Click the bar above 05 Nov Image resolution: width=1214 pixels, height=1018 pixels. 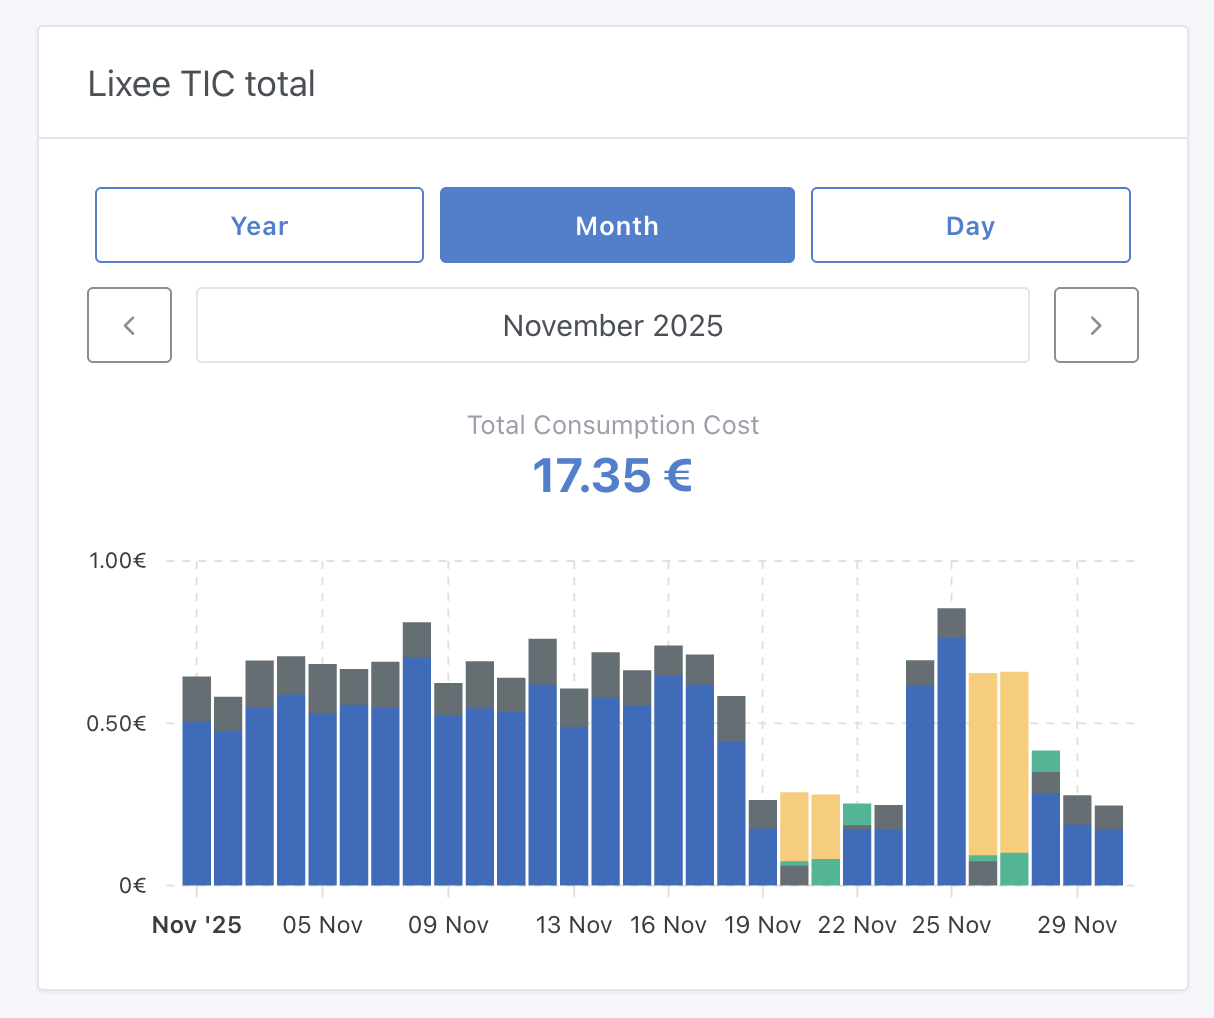[x=322, y=780]
